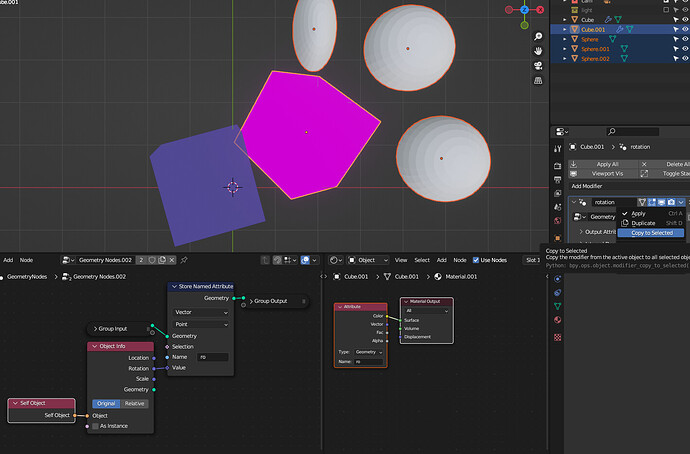Toggle the camera view icon in viewport

[x=538, y=66]
